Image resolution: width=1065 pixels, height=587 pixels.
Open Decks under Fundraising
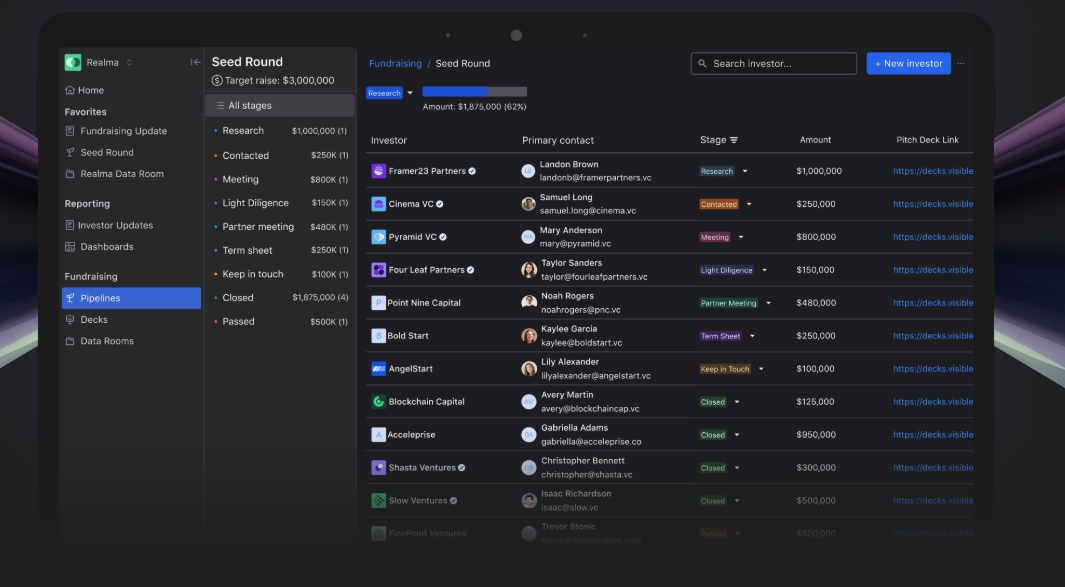click(86, 320)
